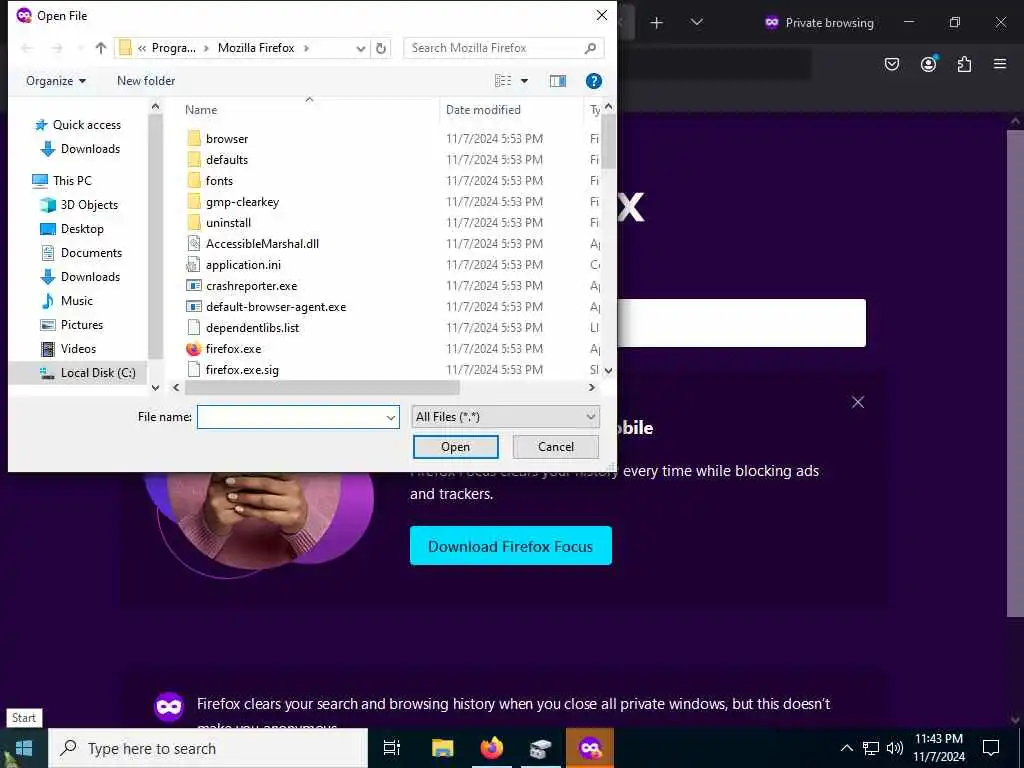Select the gmp-clearkey folder
Image resolution: width=1024 pixels, height=768 pixels.
click(x=242, y=202)
